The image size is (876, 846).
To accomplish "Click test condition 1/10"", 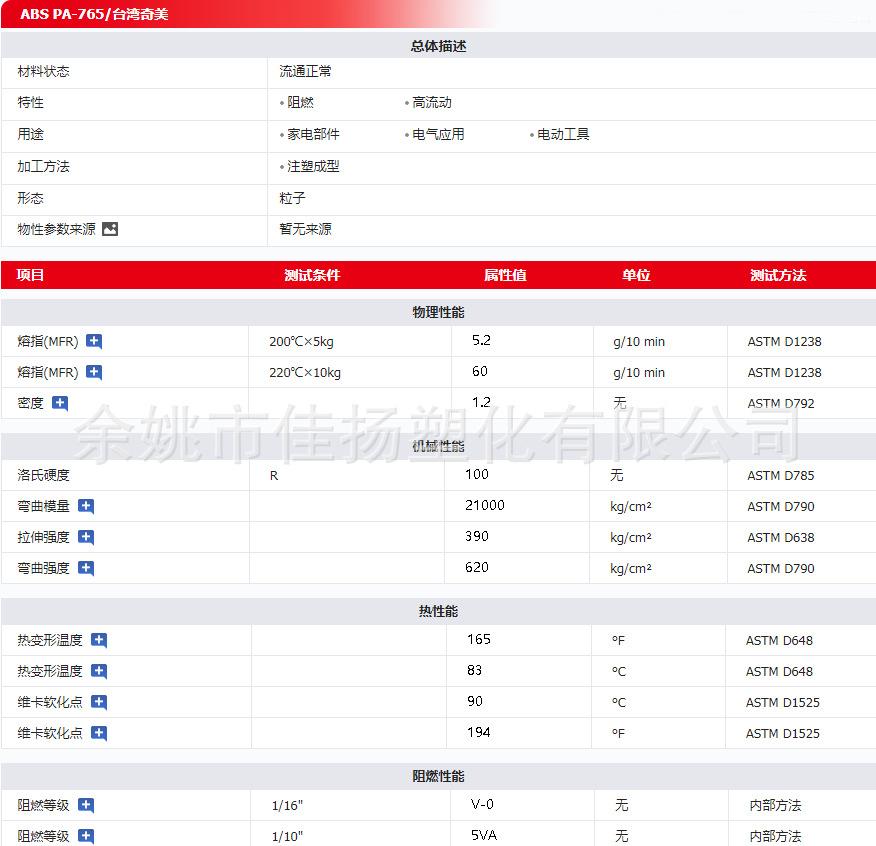I will 287,837.
